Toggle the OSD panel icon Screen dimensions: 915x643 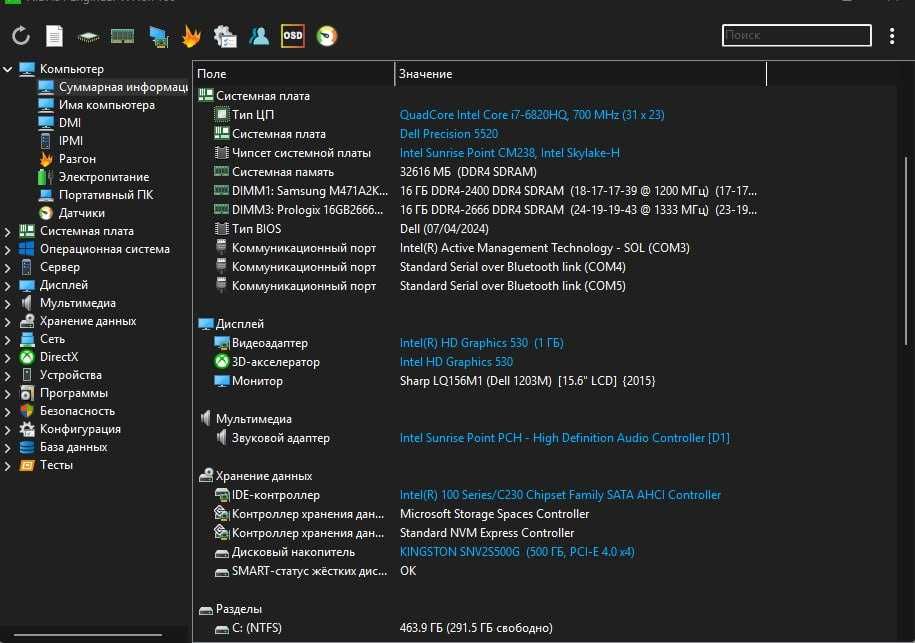tap(292, 36)
